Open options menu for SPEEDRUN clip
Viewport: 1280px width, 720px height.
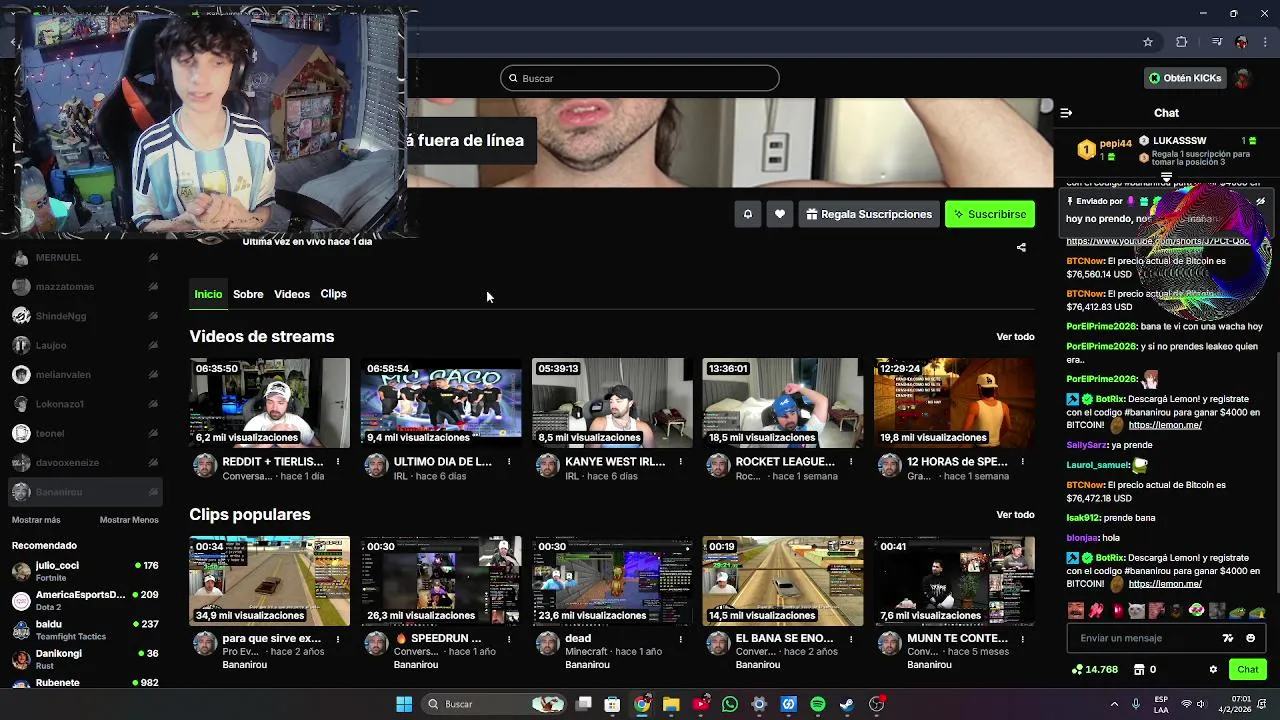click(x=509, y=638)
